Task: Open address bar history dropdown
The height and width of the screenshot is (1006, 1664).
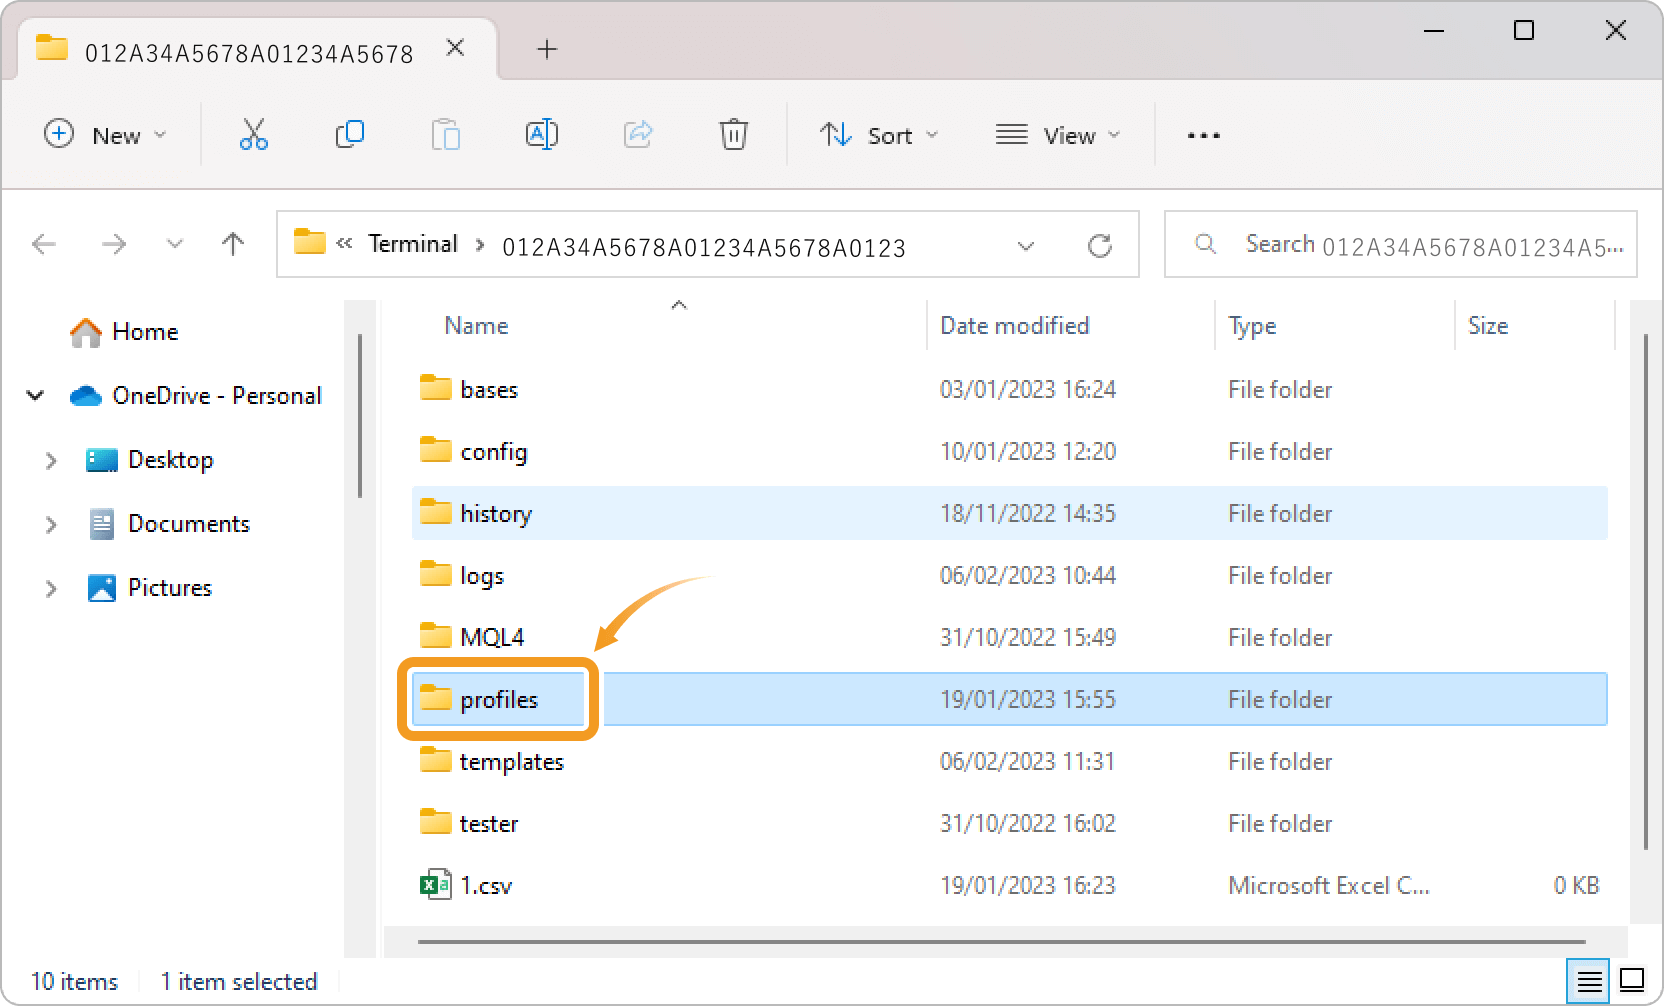Action: tap(1025, 246)
